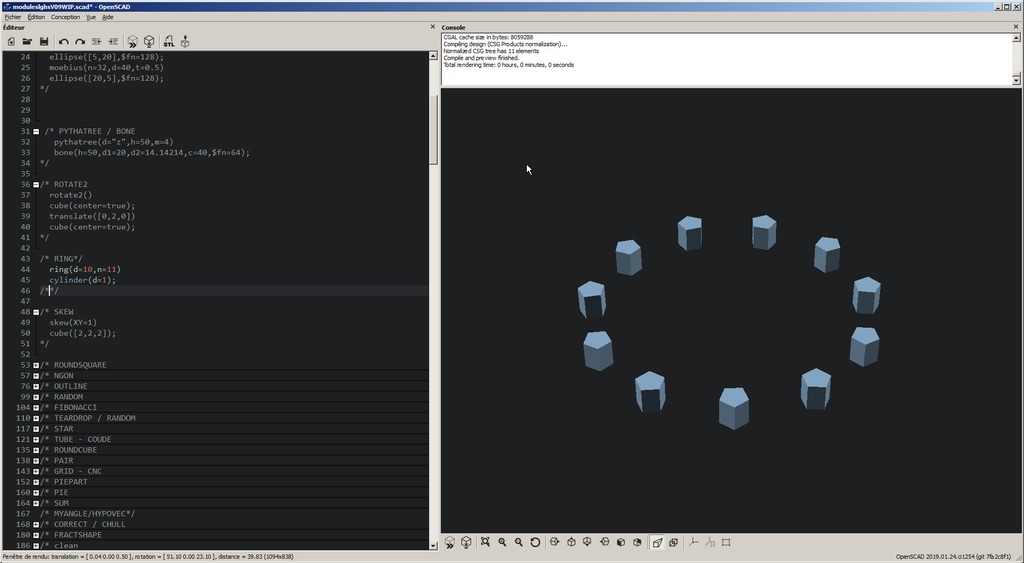Viewport: 1024px width, 563px height.
Task: Undo the last edit in the editor toolbar
Action: [x=64, y=42]
